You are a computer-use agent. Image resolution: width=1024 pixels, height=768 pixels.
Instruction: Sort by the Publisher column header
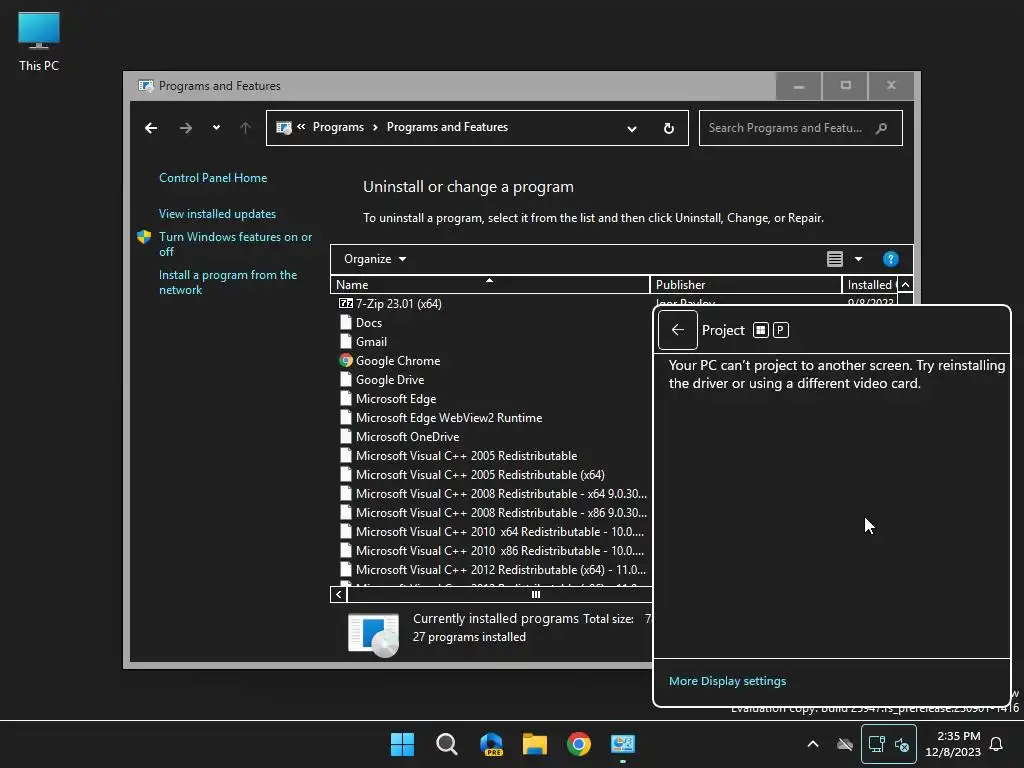(746, 285)
